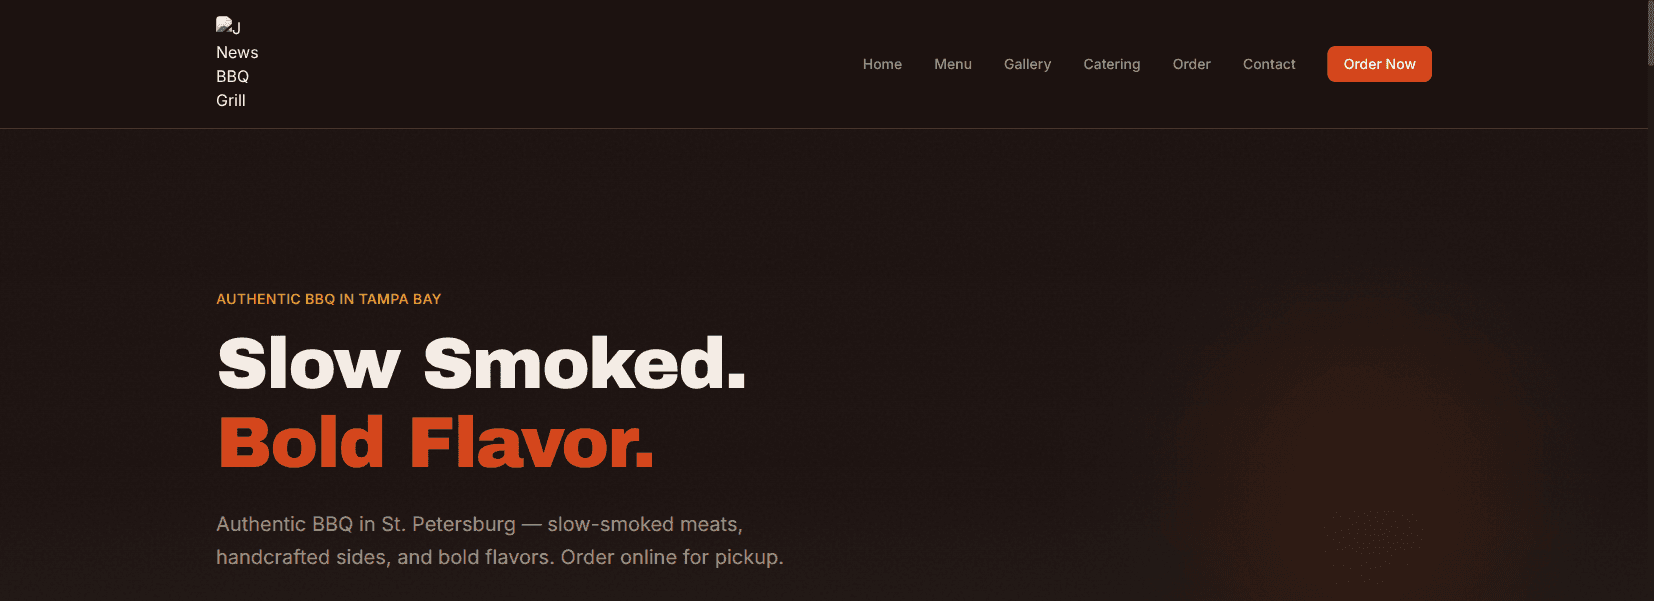Go to the Contact page link
This screenshot has width=1654, height=601.
(1269, 64)
